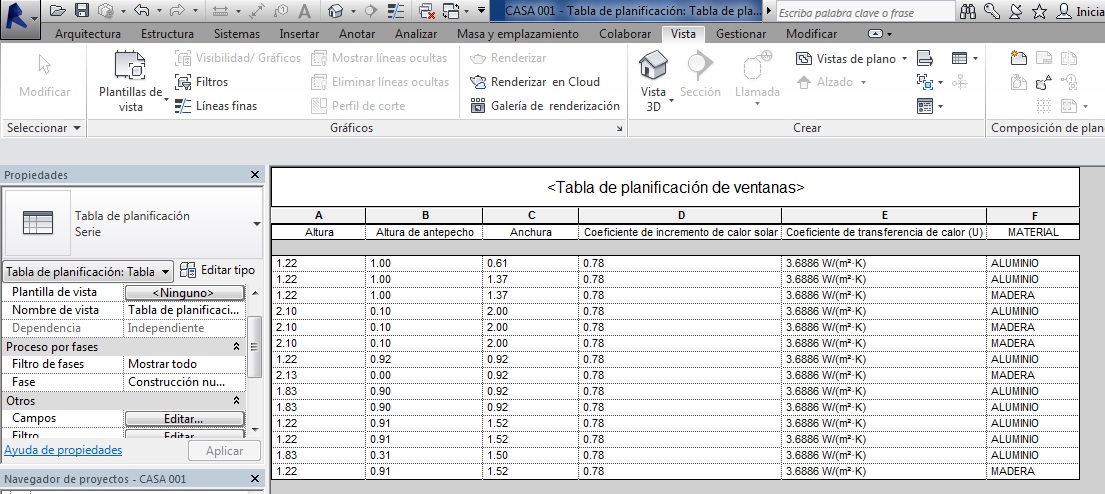Open the Gestionar ribbon tab
Image resolution: width=1105 pixels, height=494 pixels.
(x=741, y=34)
